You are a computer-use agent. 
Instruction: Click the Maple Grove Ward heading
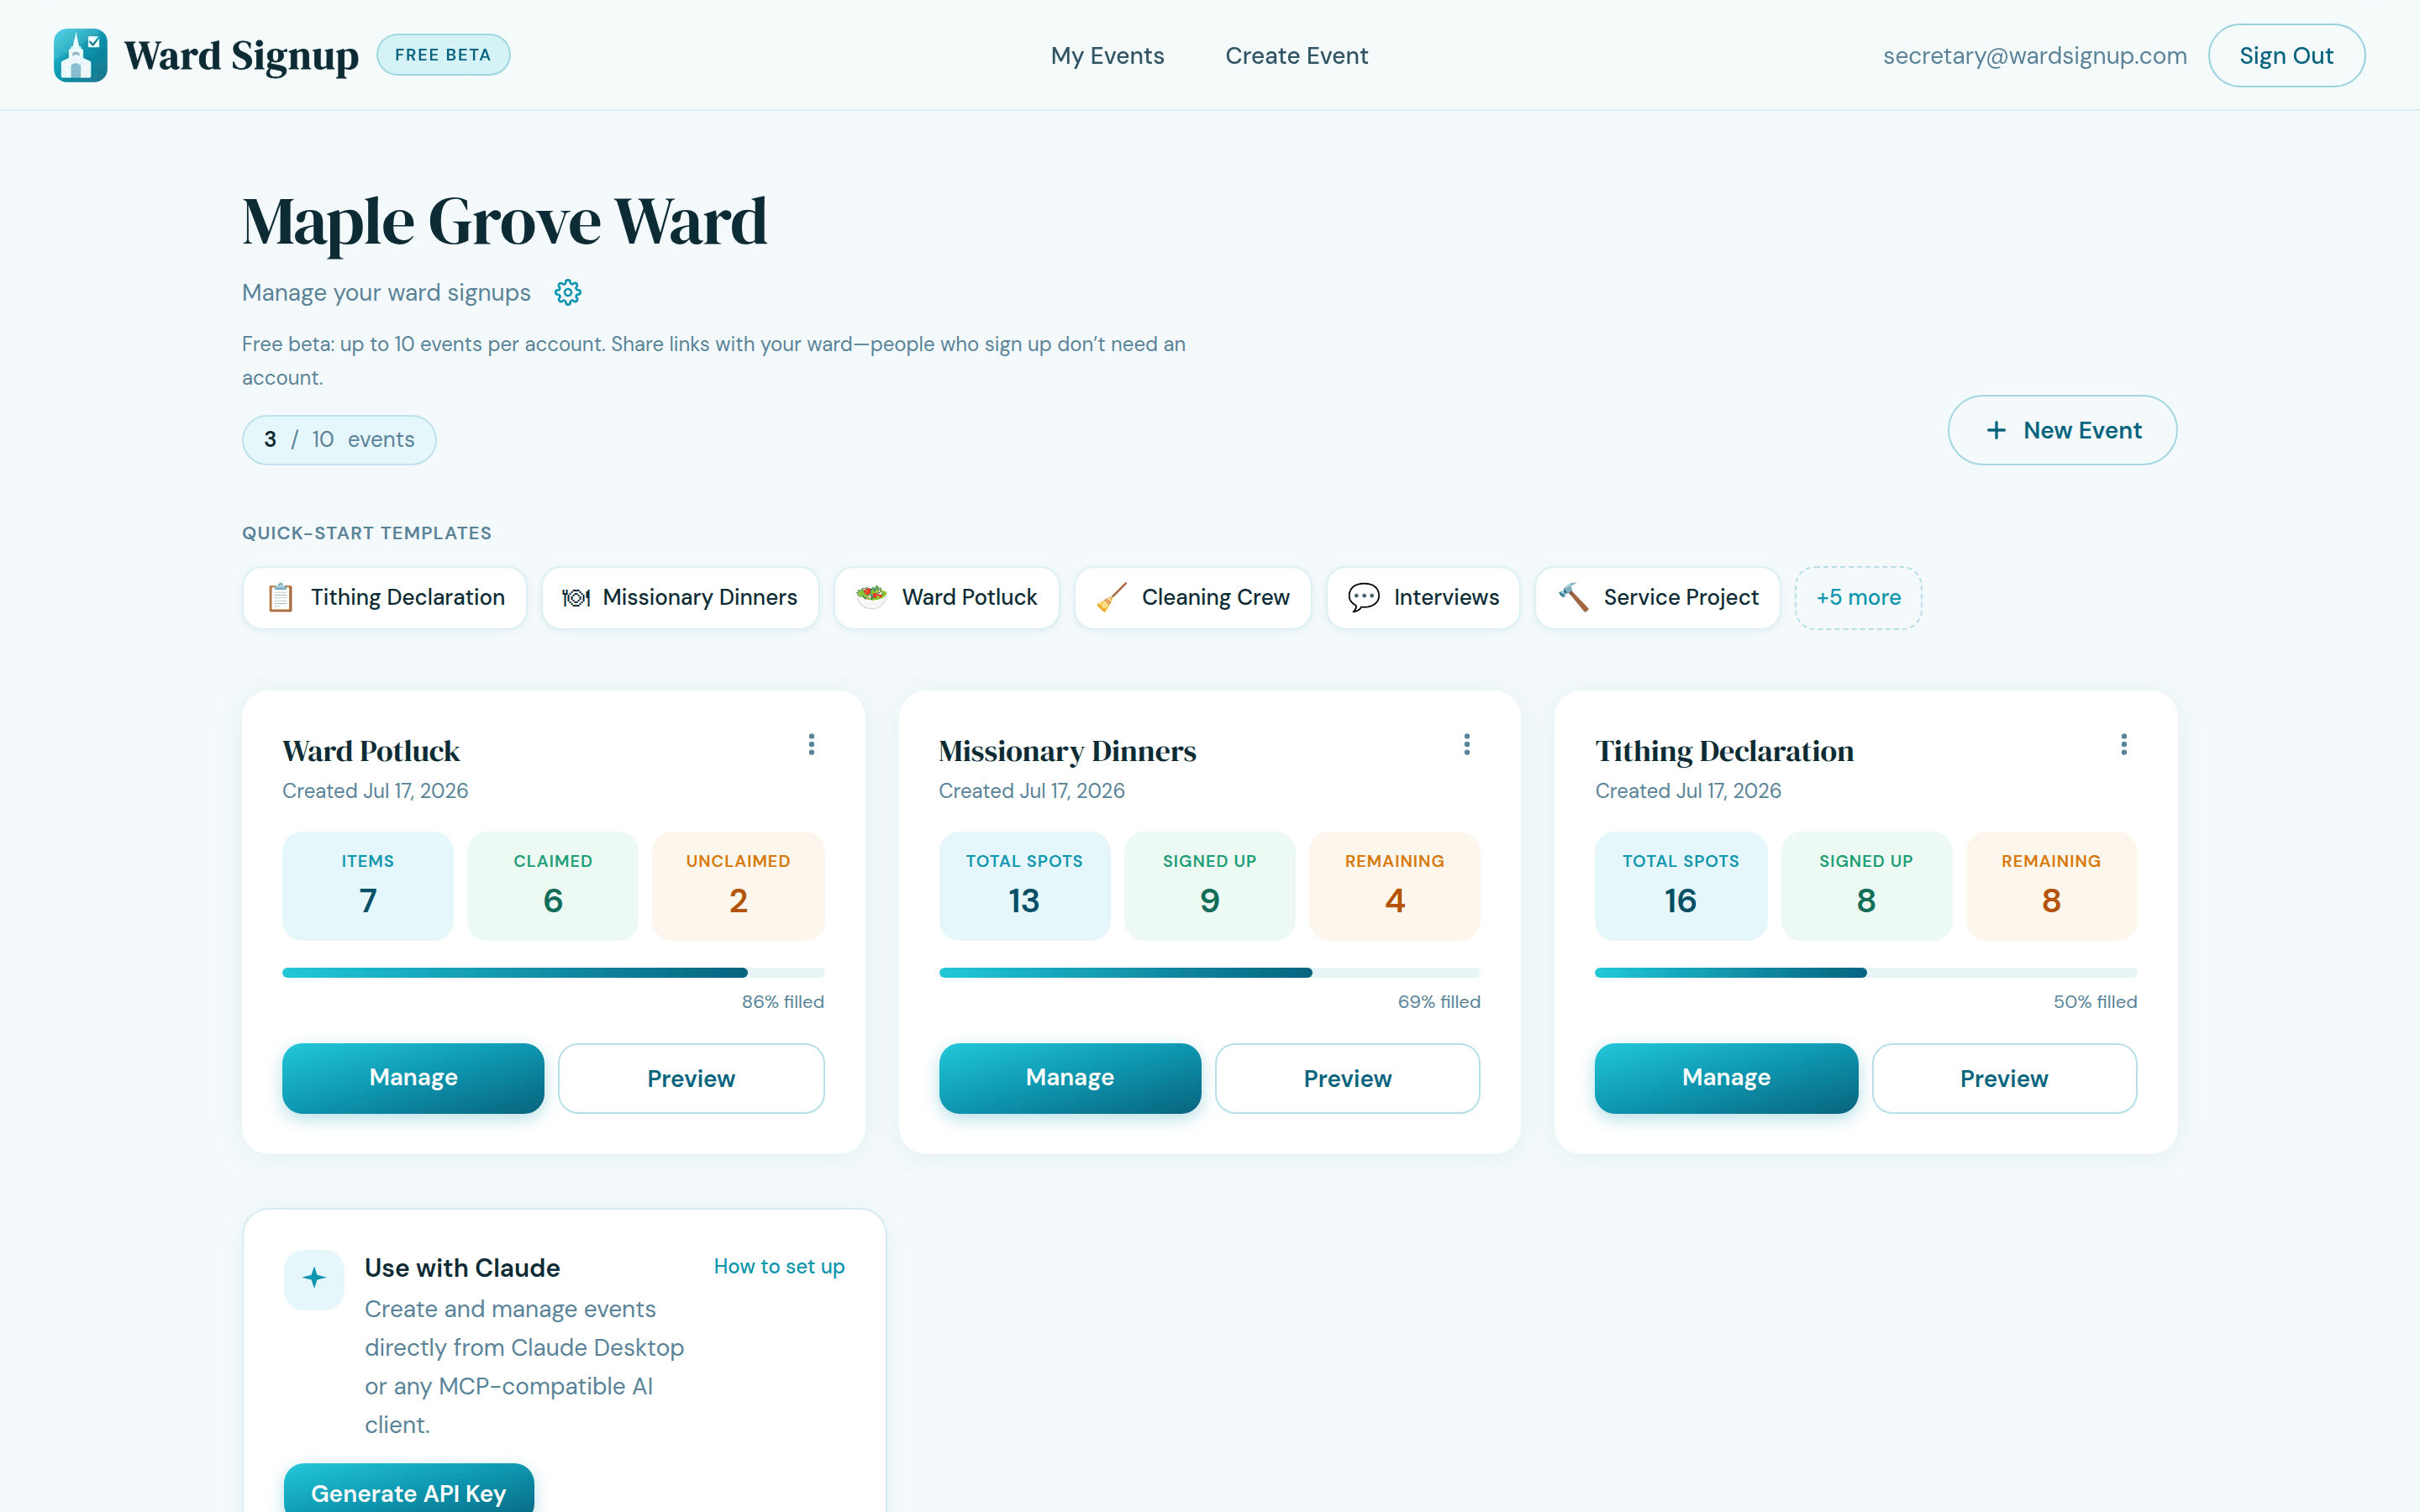pos(504,221)
